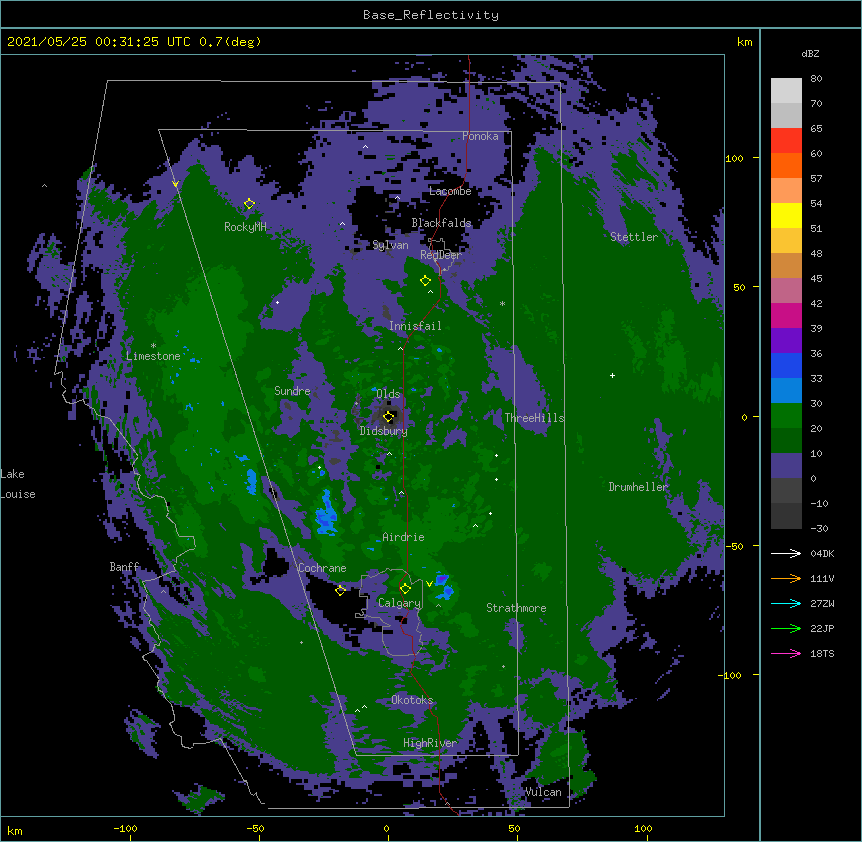Click the Lacombe label
Image resolution: width=862 pixels, height=842 pixels.
[450, 191]
